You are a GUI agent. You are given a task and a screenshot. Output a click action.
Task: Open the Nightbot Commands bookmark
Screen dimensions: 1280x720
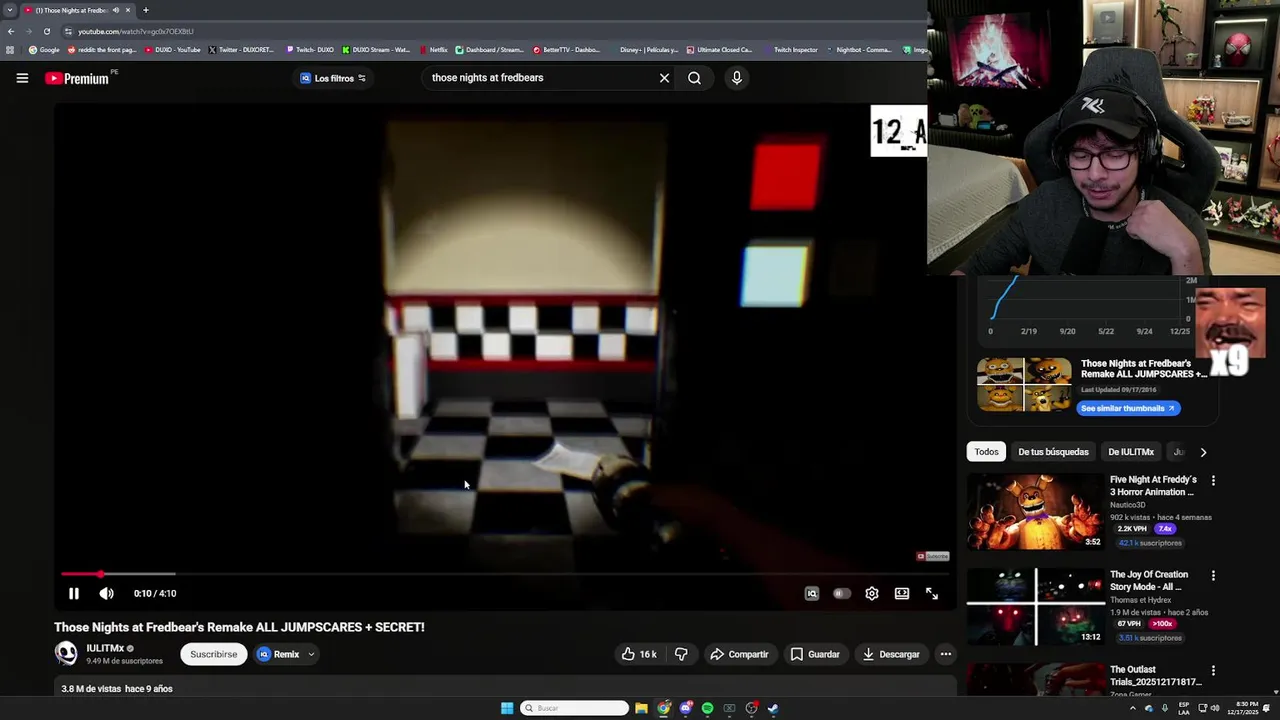point(859,49)
